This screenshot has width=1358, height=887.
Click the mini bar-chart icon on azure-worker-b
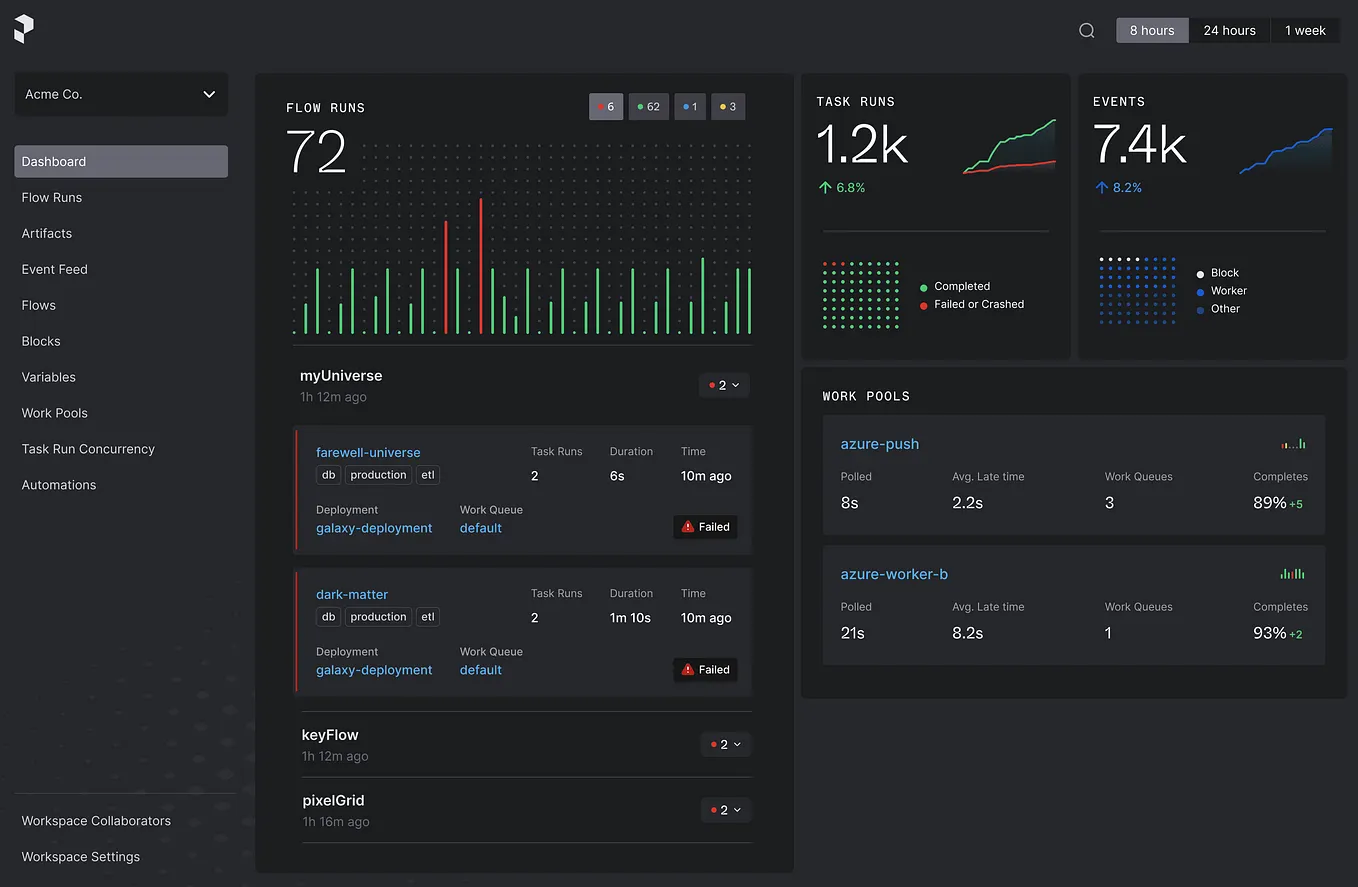click(x=1291, y=573)
